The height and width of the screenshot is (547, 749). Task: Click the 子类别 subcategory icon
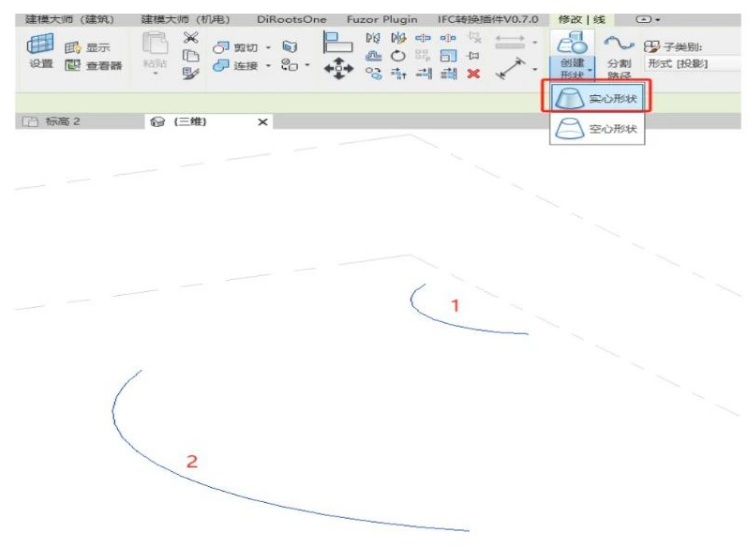coord(652,47)
